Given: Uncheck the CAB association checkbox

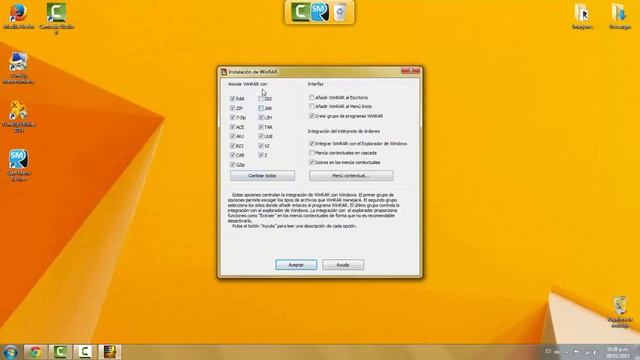Looking at the screenshot, I should (x=233, y=155).
